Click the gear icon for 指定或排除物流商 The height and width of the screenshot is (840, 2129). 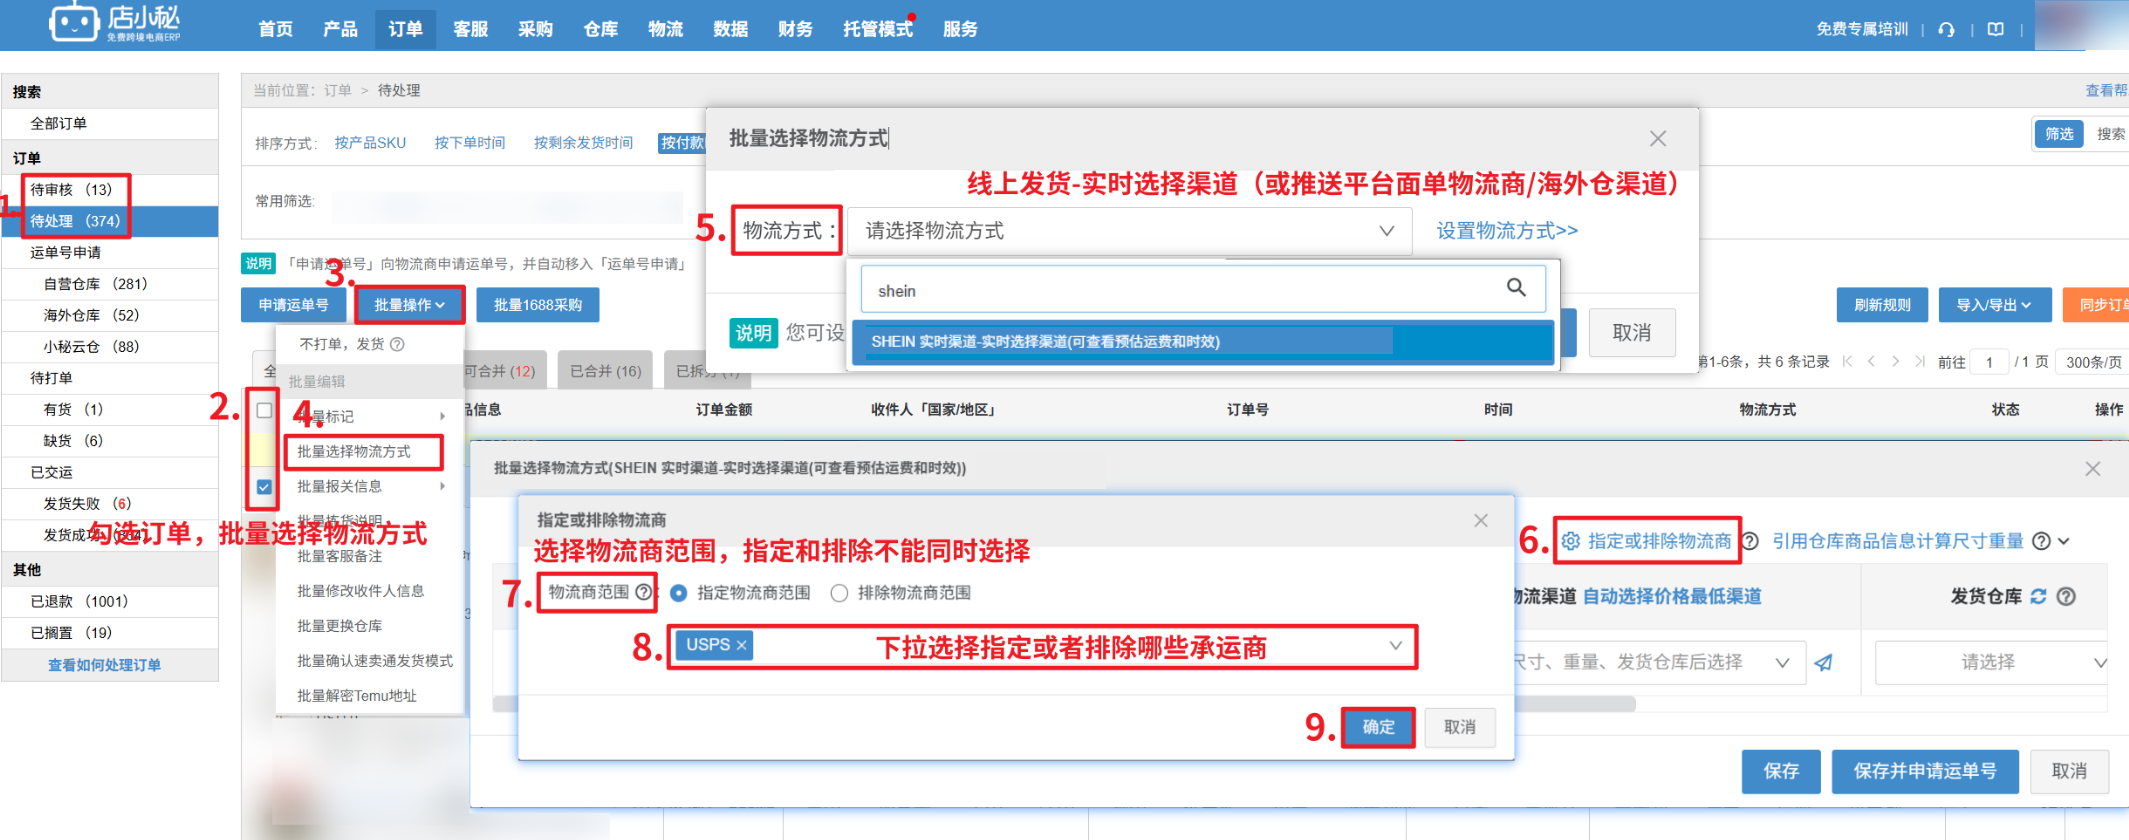[x=1571, y=541]
